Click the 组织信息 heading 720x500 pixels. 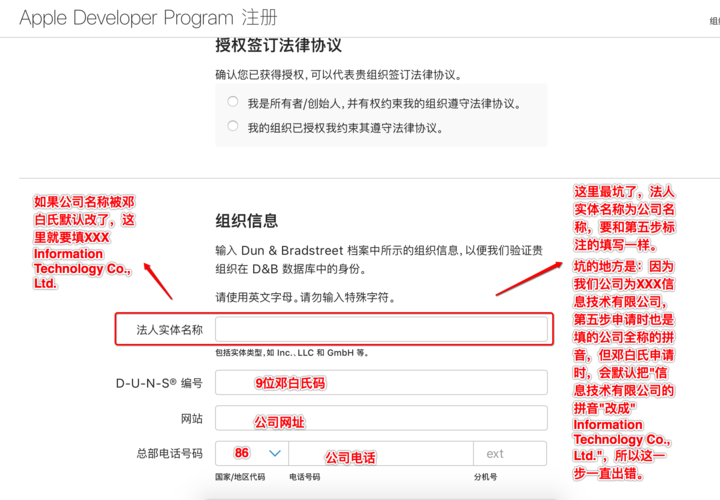click(x=247, y=221)
